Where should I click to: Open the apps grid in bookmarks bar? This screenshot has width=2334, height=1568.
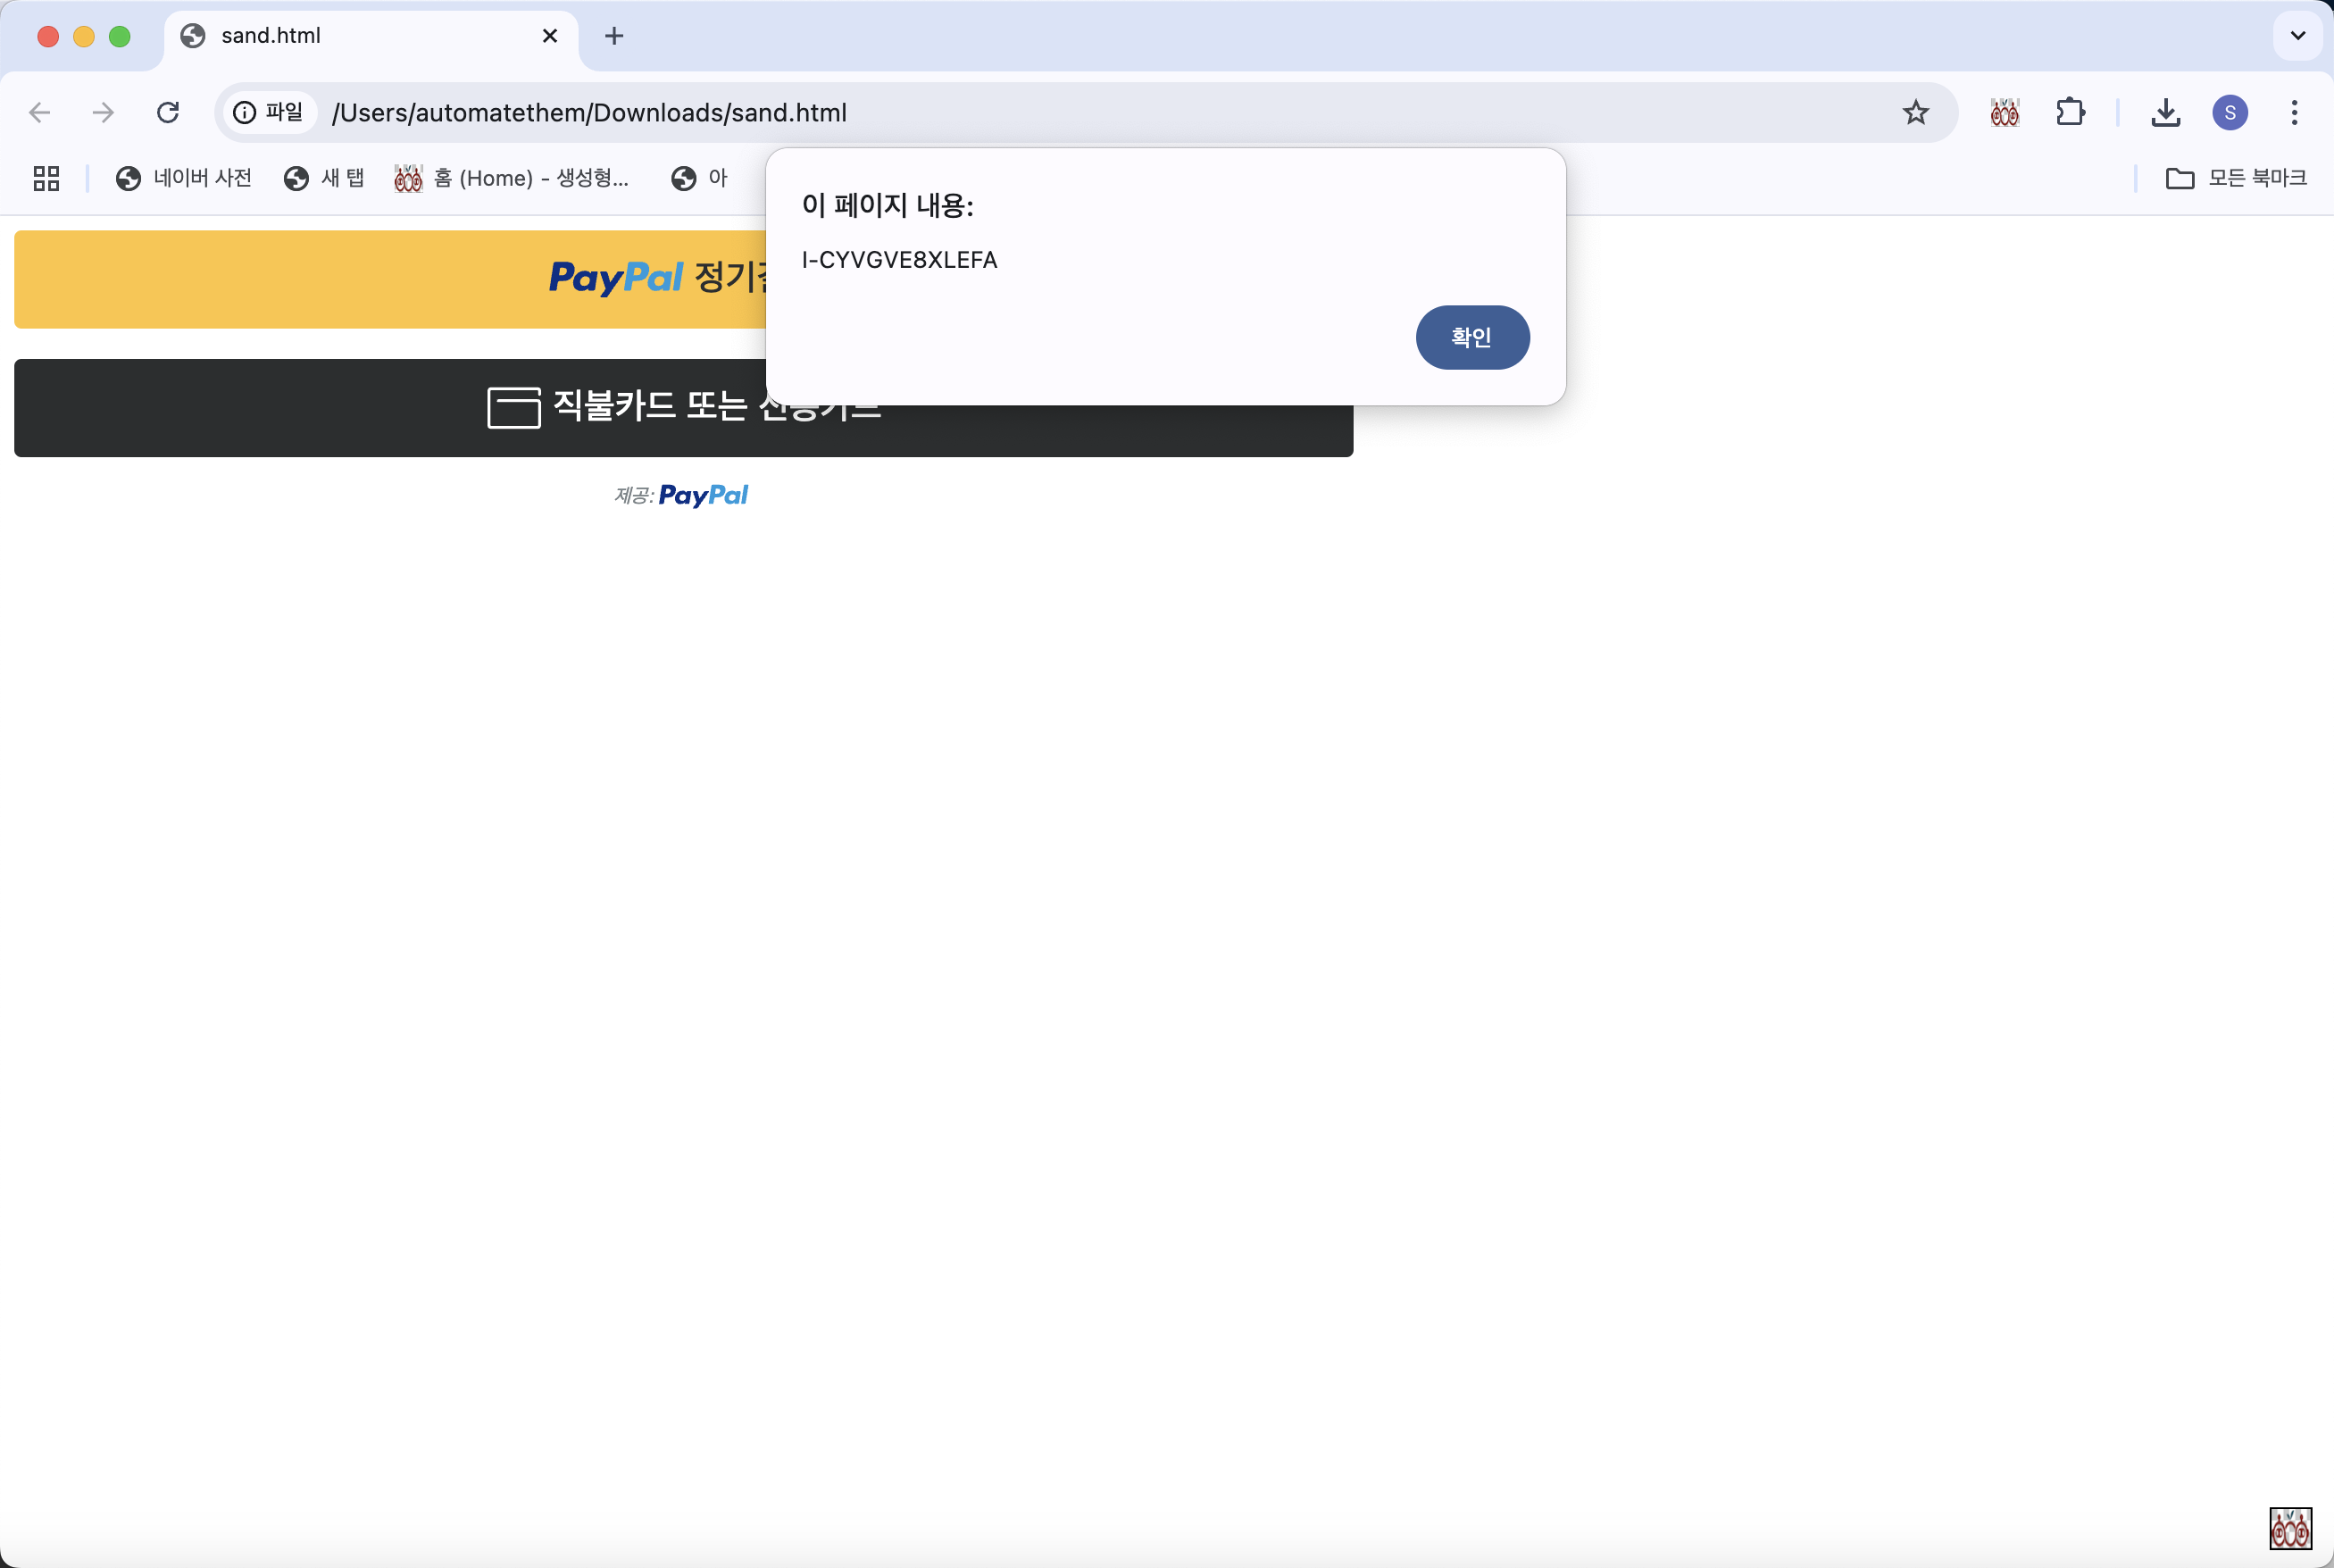coord(46,178)
